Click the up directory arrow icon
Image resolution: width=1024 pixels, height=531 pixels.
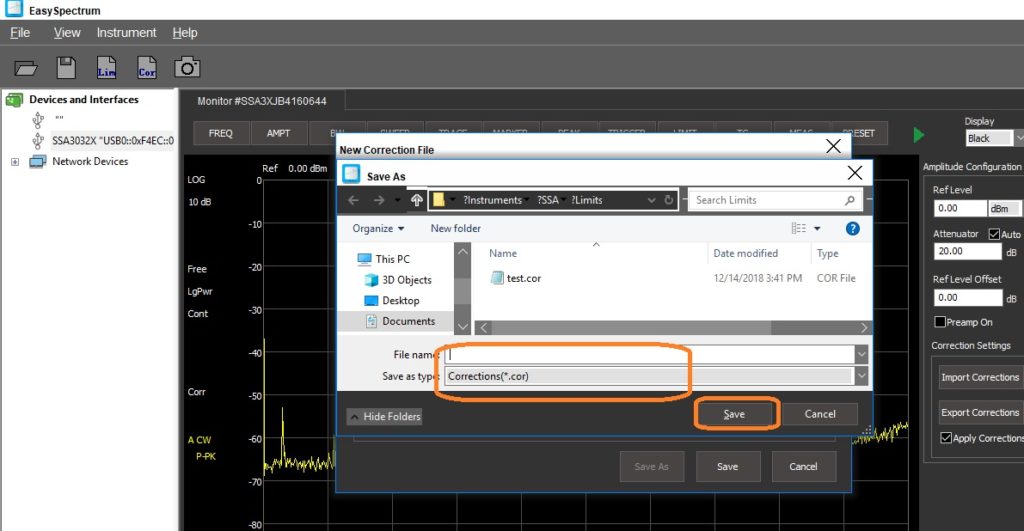(417, 200)
